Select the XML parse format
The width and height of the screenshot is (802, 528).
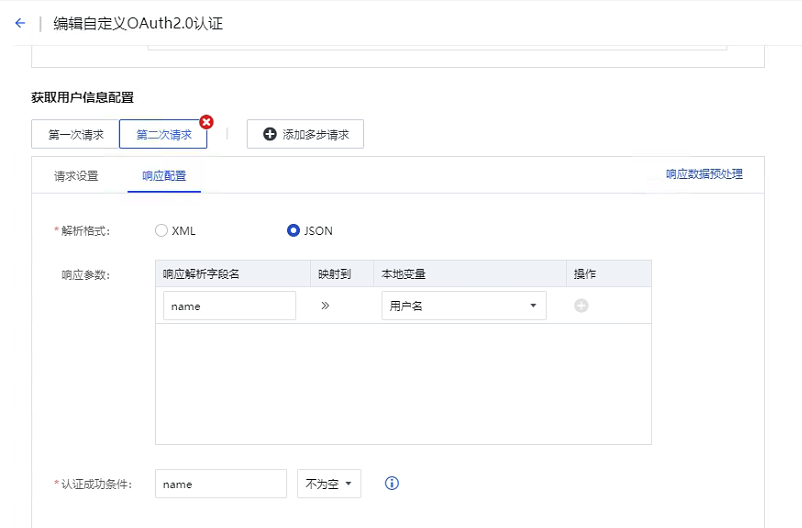pyautogui.click(x=162, y=231)
